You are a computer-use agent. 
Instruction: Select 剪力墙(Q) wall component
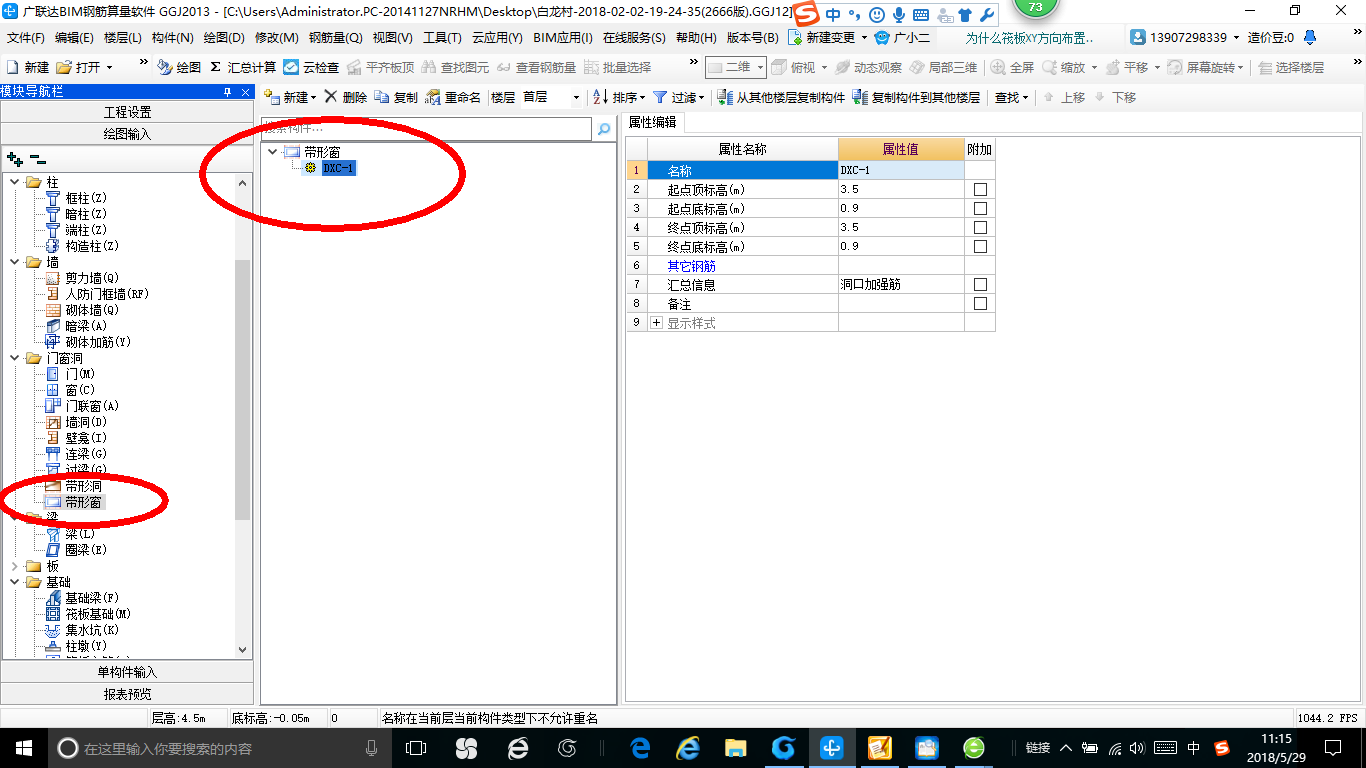pyautogui.click(x=92, y=278)
